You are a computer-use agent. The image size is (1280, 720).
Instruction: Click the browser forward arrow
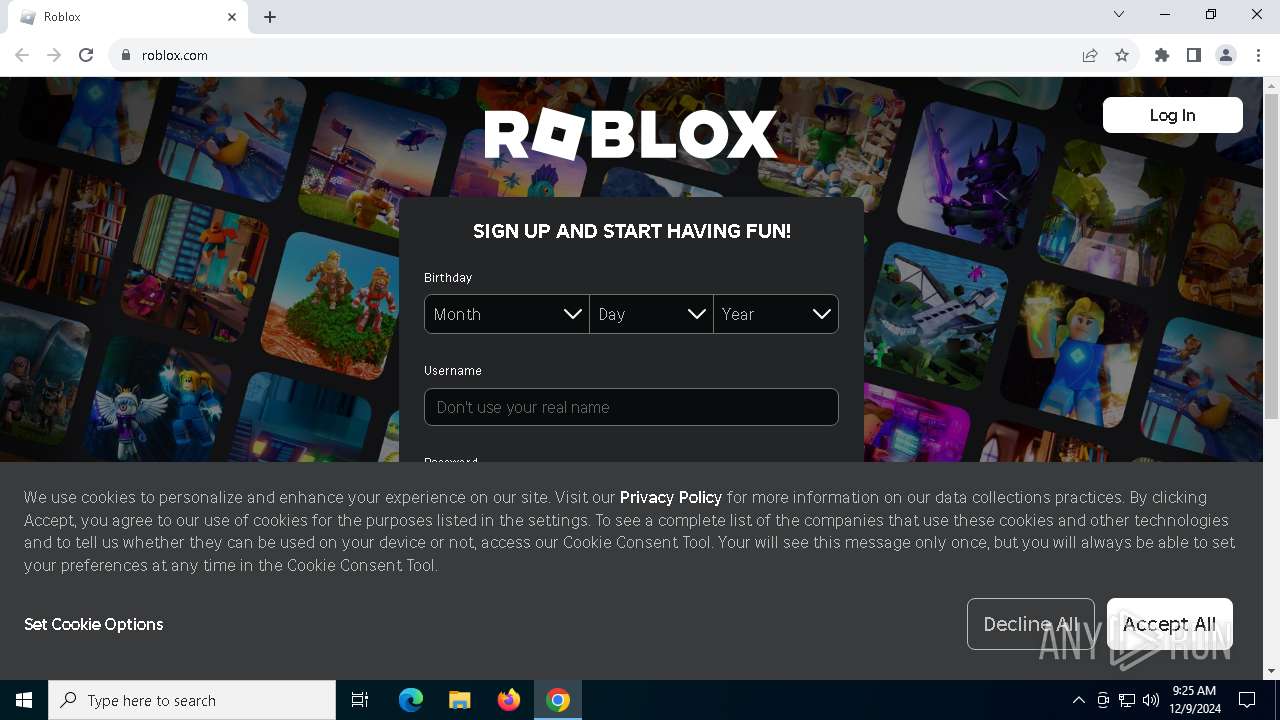coord(54,55)
